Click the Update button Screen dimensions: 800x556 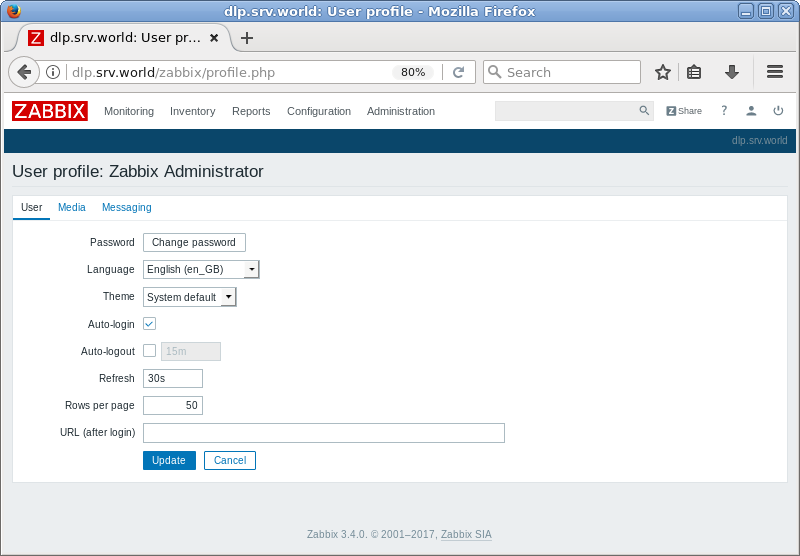pos(169,460)
